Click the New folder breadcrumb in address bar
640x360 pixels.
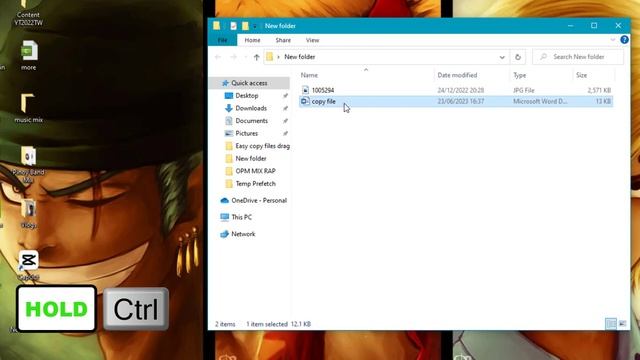coord(300,57)
